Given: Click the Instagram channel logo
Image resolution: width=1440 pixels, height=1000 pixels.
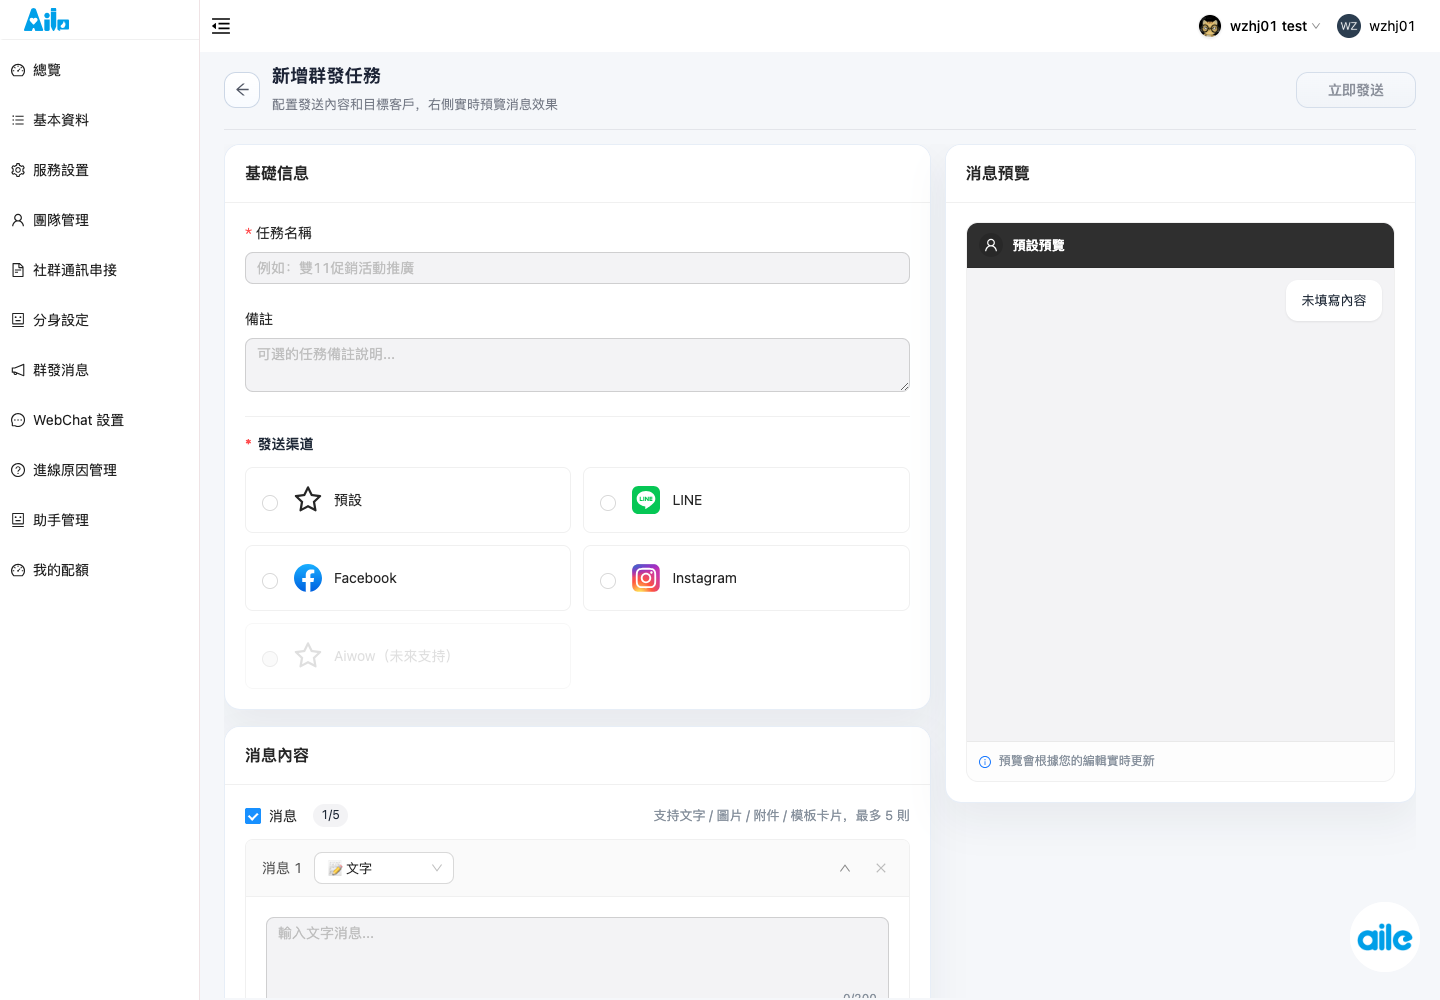Looking at the screenshot, I should [646, 578].
